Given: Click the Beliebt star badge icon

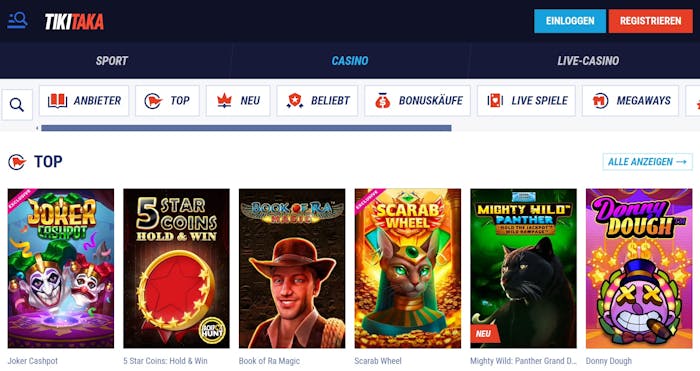Looking at the screenshot, I should (295, 101).
